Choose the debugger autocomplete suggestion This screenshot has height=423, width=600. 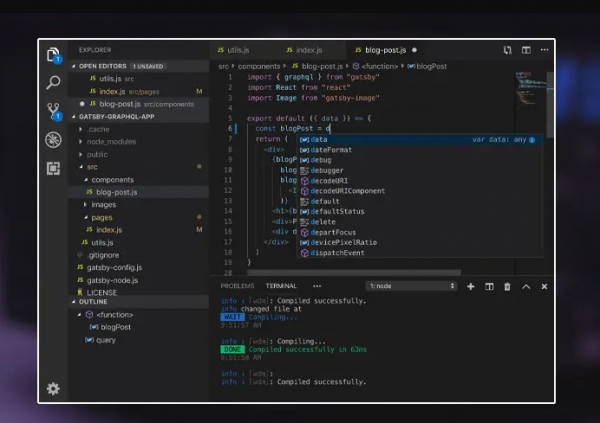point(420,170)
